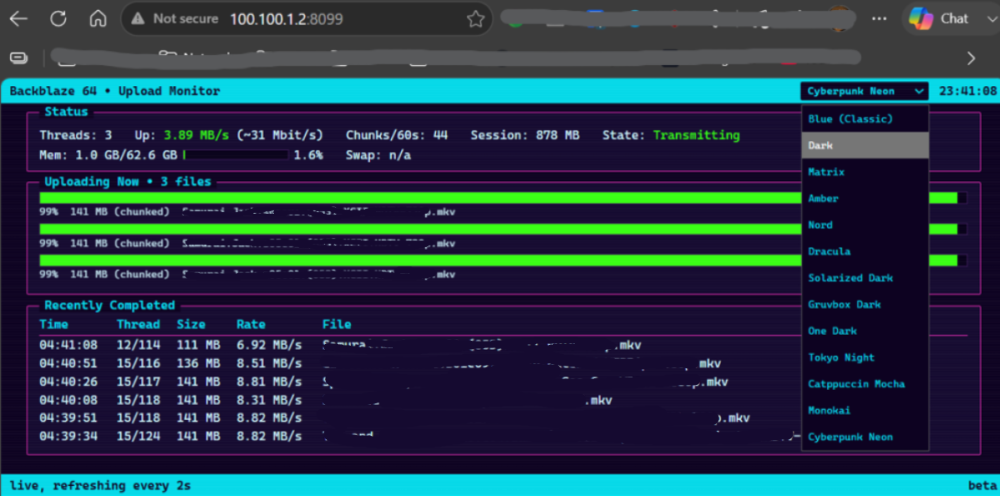1000x496 pixels.
Task: Click the Time column header
Action: [x=54, y=325]
